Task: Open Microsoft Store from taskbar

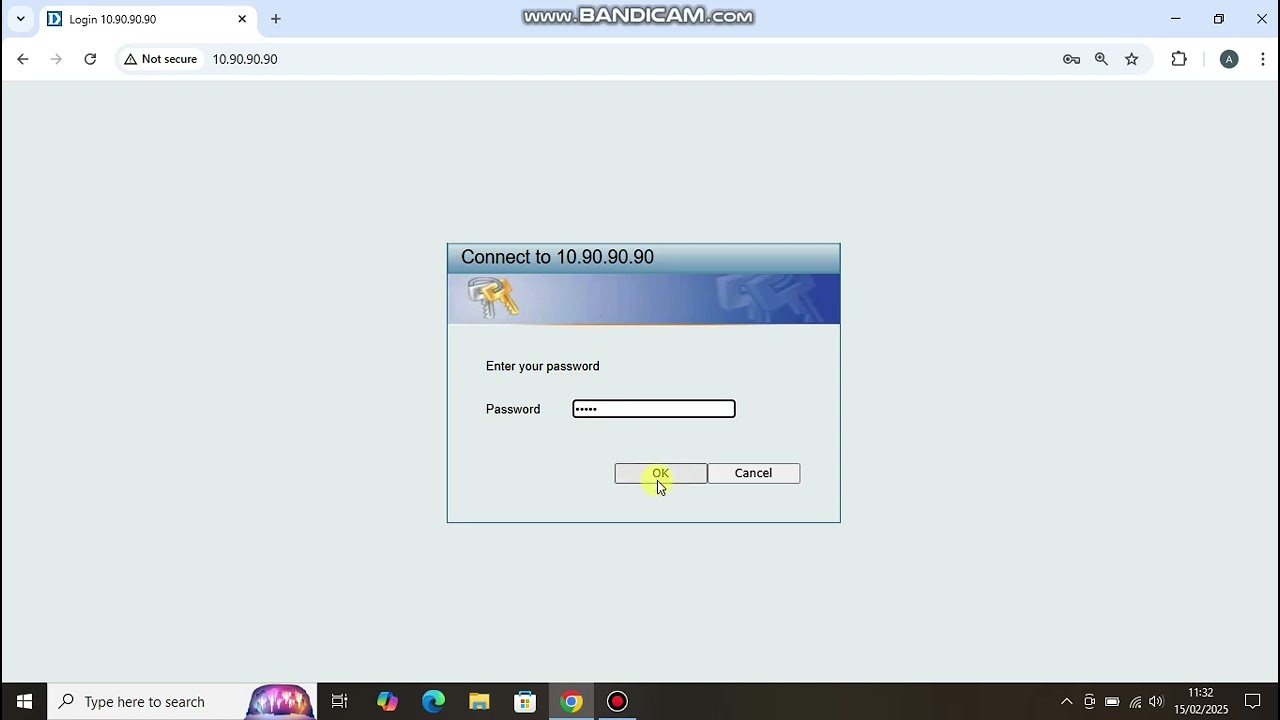Action: [525, 701]
